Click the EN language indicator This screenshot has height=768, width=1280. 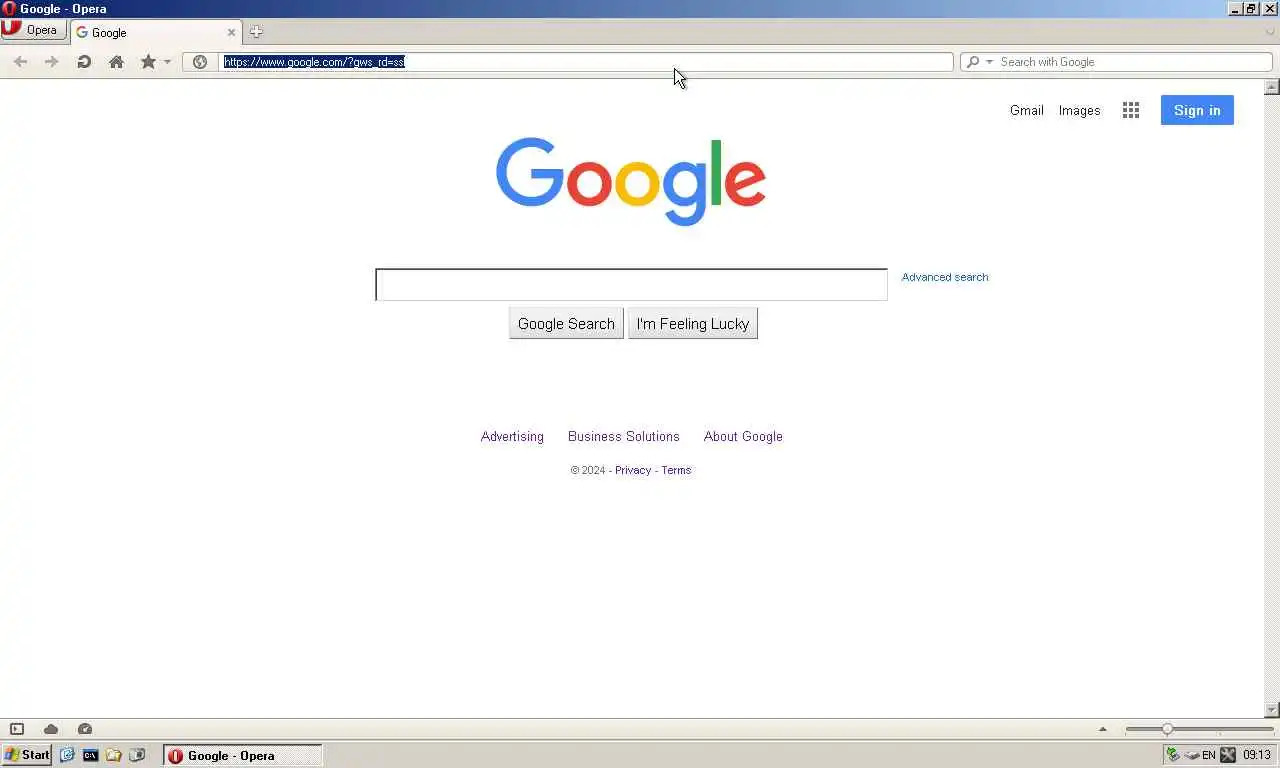pyautogui.click(x=1209, y=755)
